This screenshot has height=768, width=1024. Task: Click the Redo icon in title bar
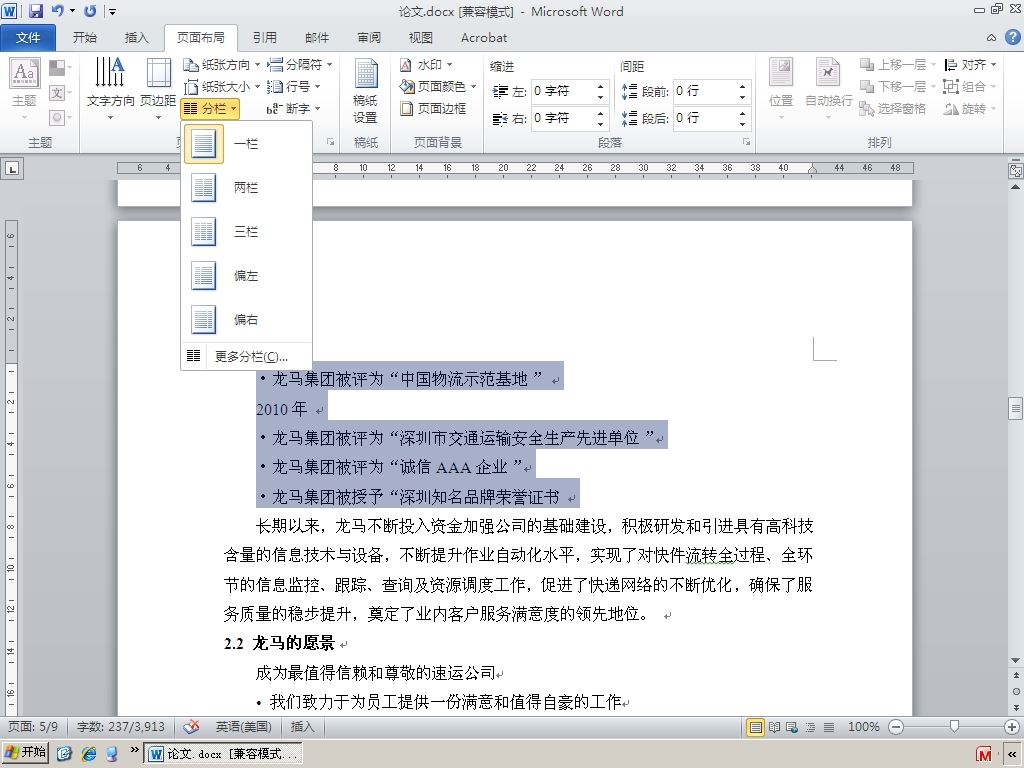pos(90,10)
